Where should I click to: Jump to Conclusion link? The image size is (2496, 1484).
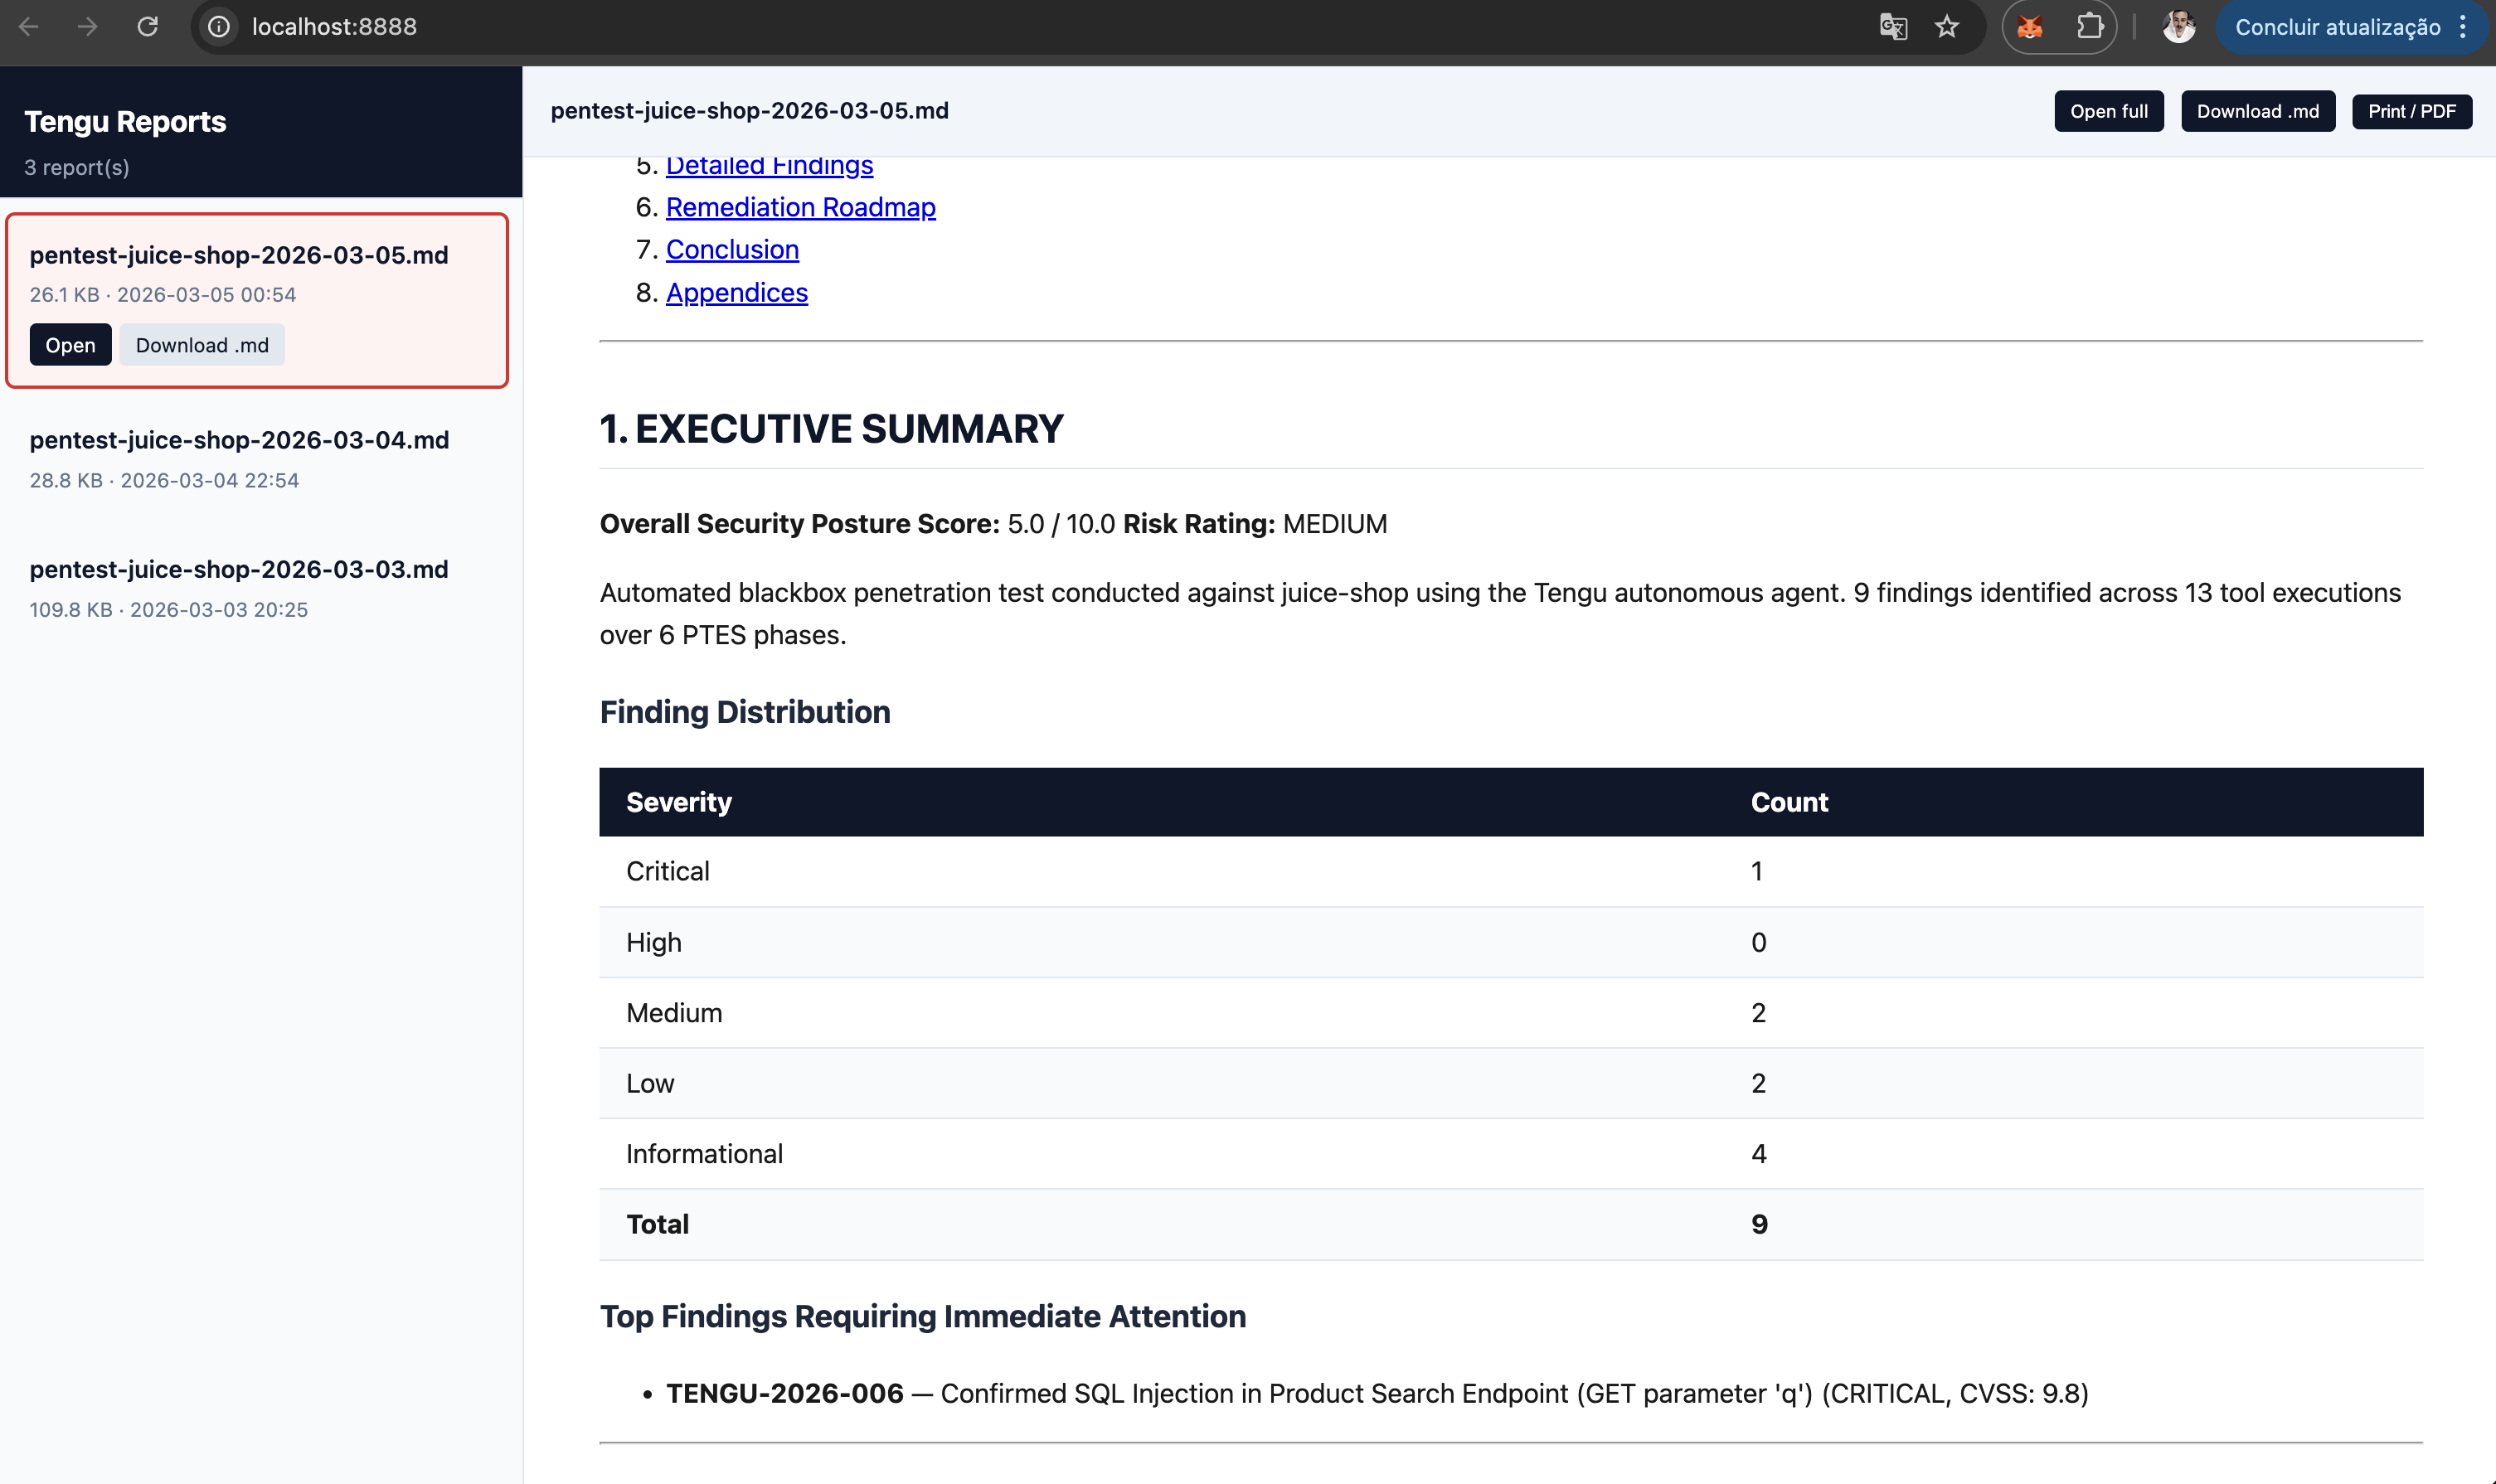[732, 249]
